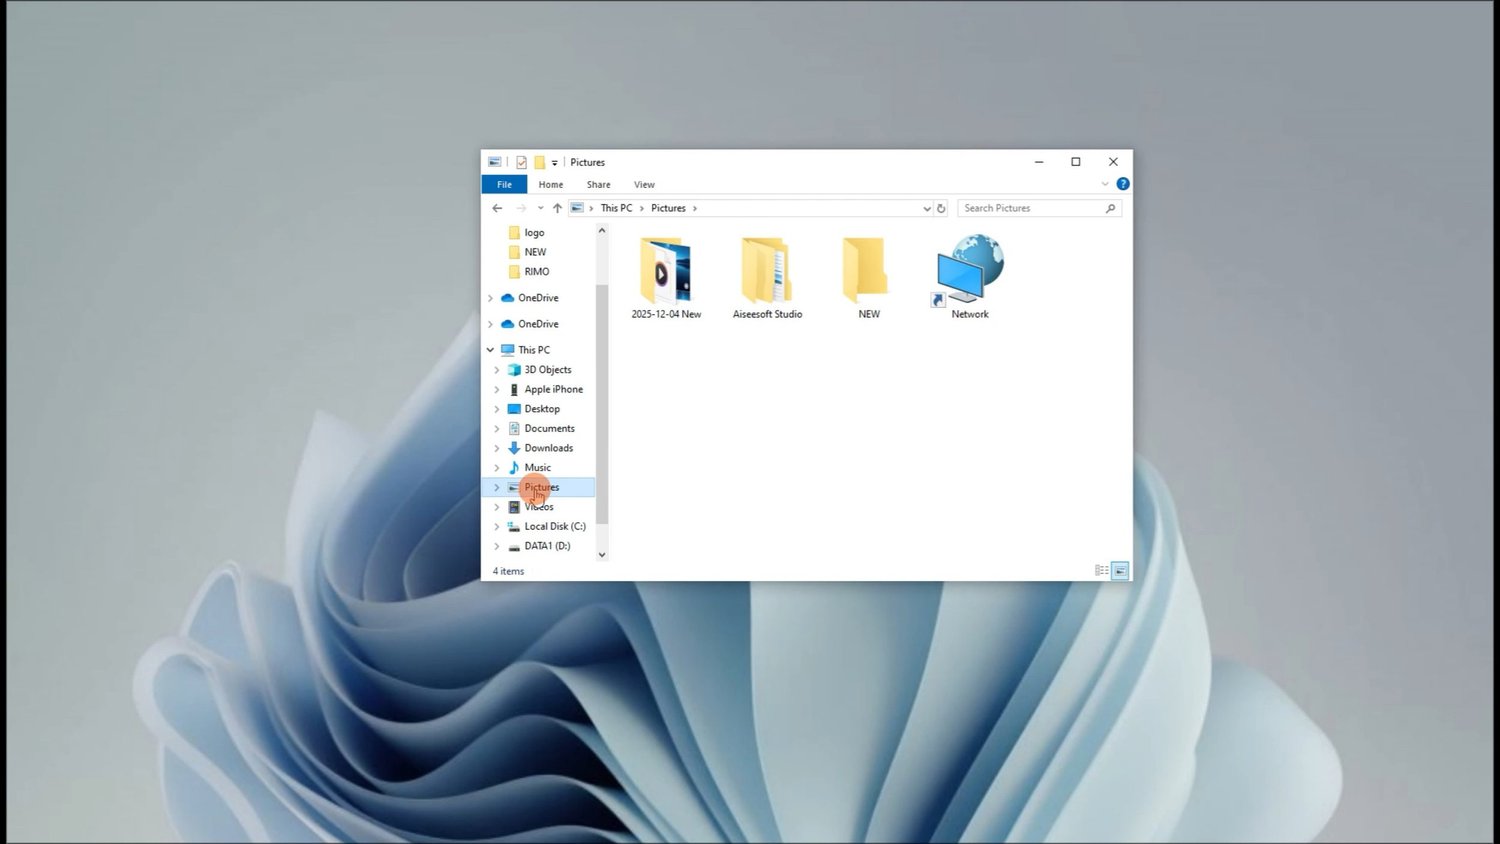Go back with the Back arrow
This screenshot has width=1500, height=844.
click(497, 208)
